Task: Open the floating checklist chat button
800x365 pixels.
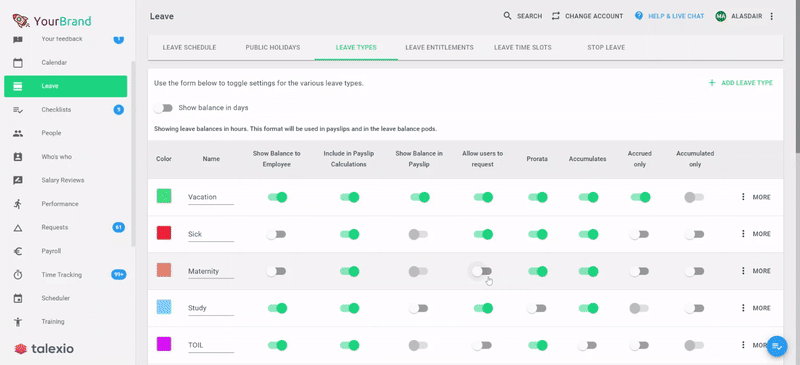Action: (x=777, y=346)
